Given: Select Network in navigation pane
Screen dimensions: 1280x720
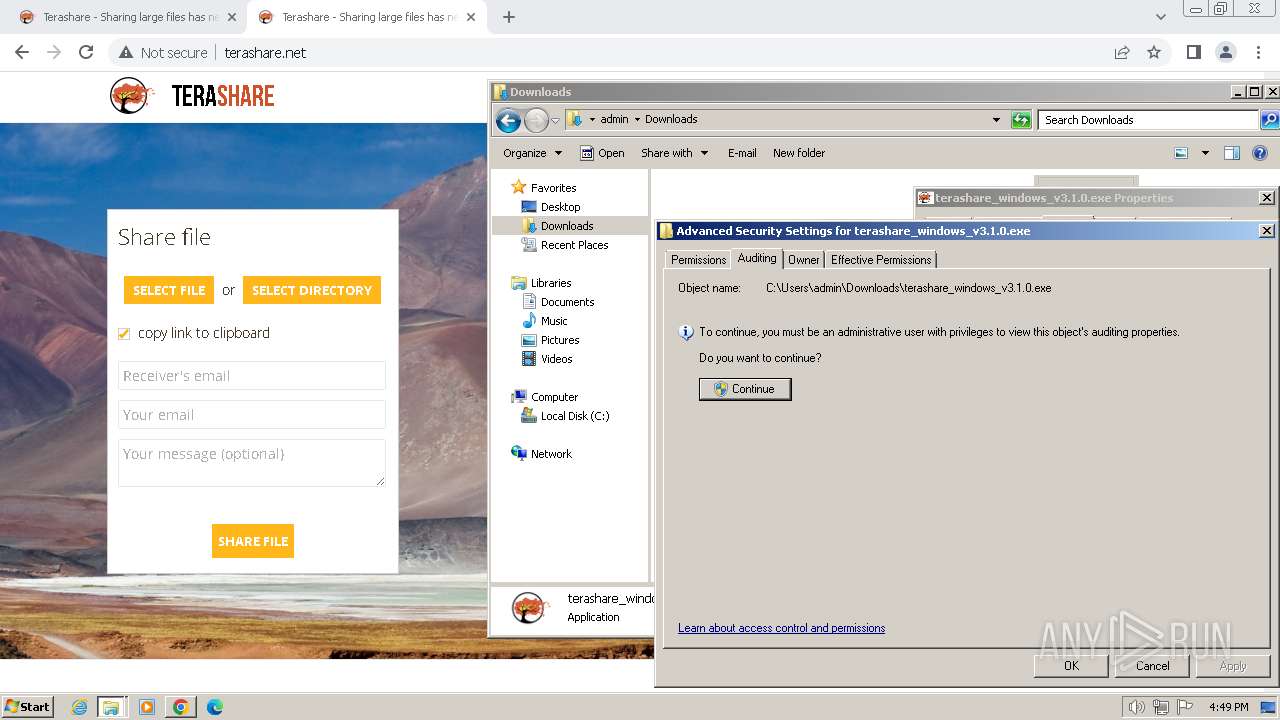Looking at the screenshot, I should pyautogui.click(x=551, y=454).
